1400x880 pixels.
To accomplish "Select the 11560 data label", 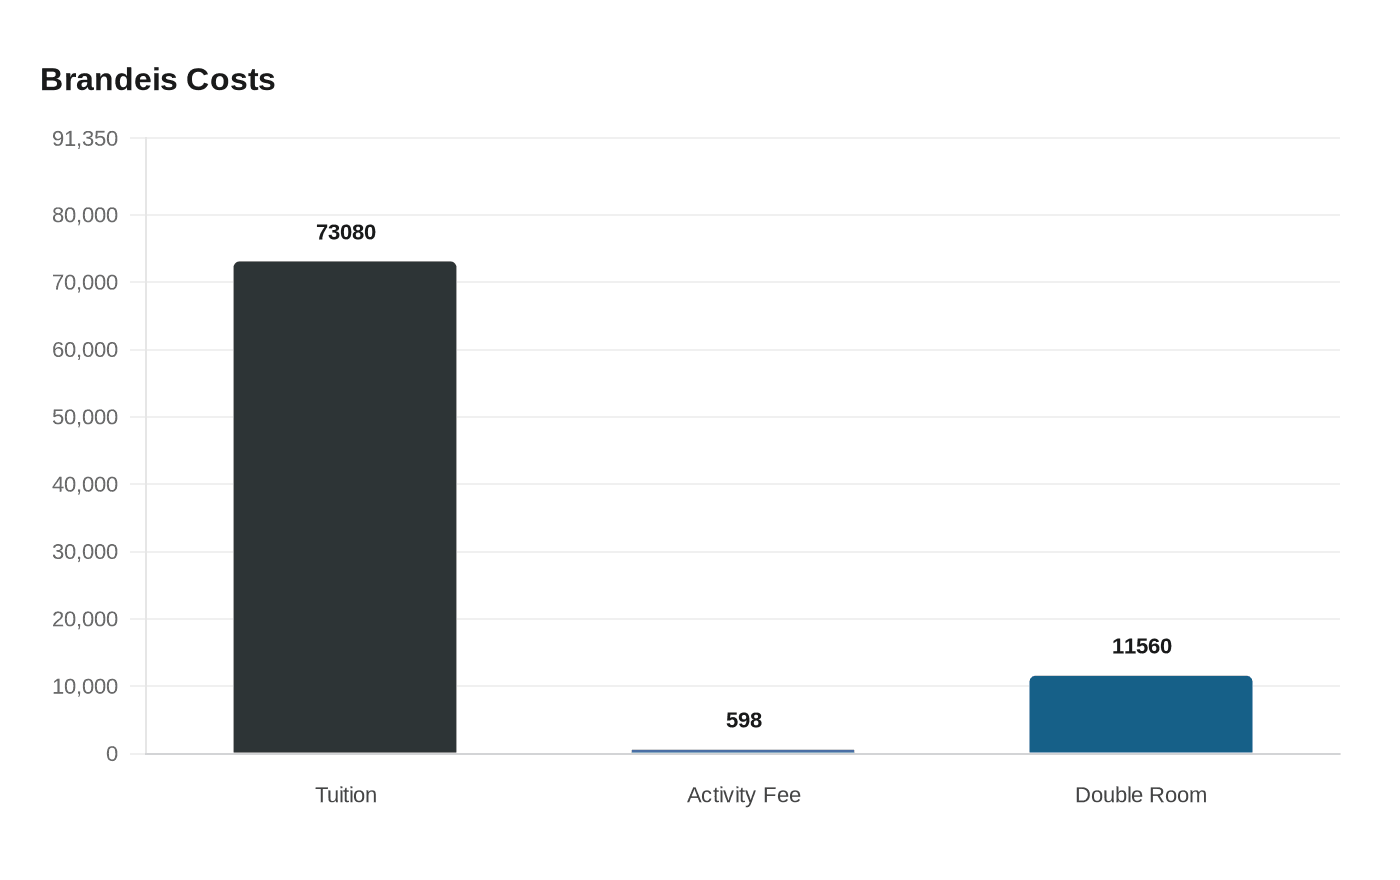I will click(x=1142, y=646).
